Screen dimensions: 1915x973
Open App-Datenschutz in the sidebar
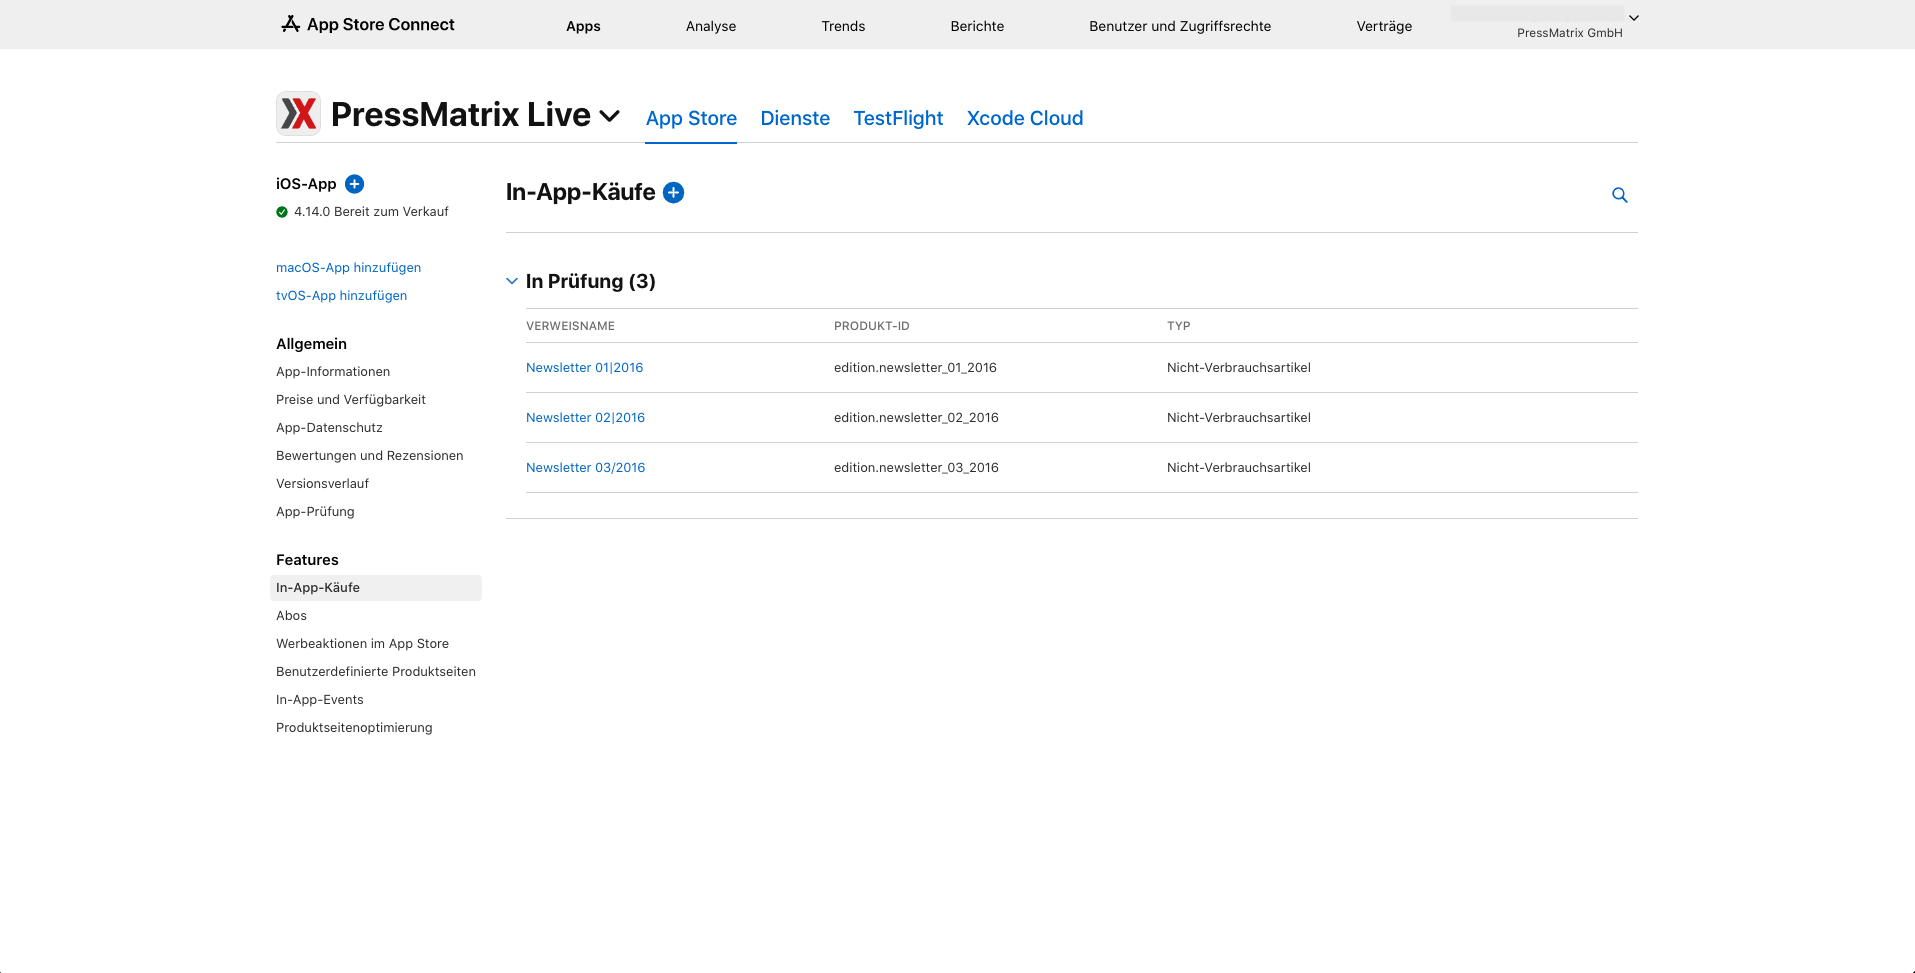pos(329,428)
